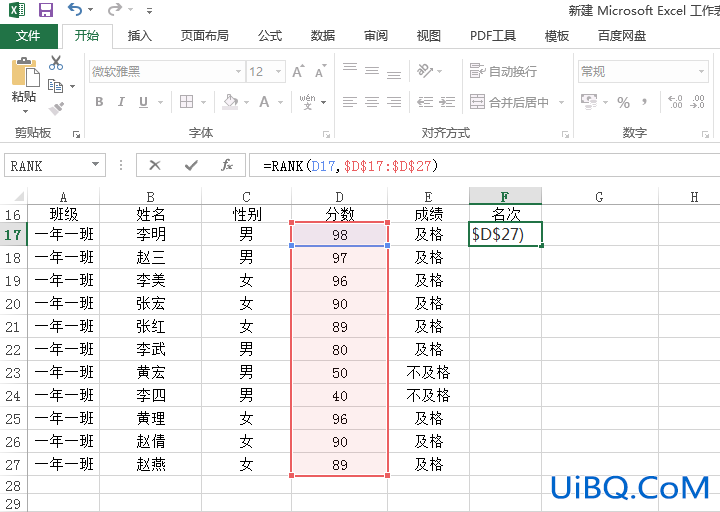Open the PDF工具 tab
Image resolution: width=720 pixels, height=512 pixels.
(493, 36)
